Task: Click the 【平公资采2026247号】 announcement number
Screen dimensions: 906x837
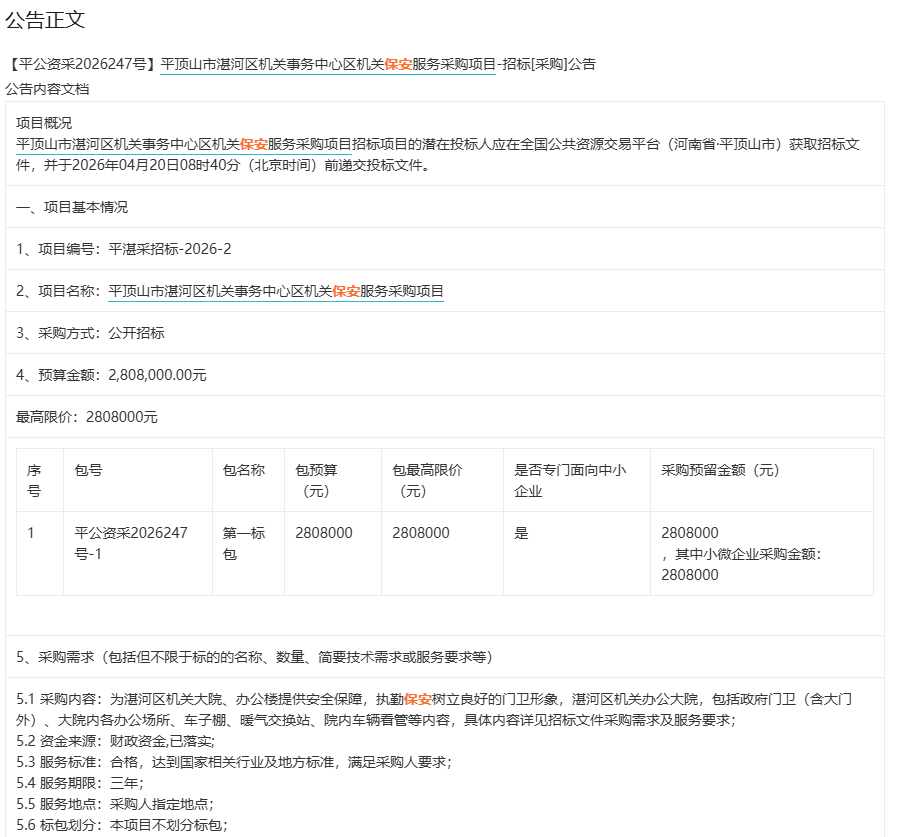Action: [81, 64]
